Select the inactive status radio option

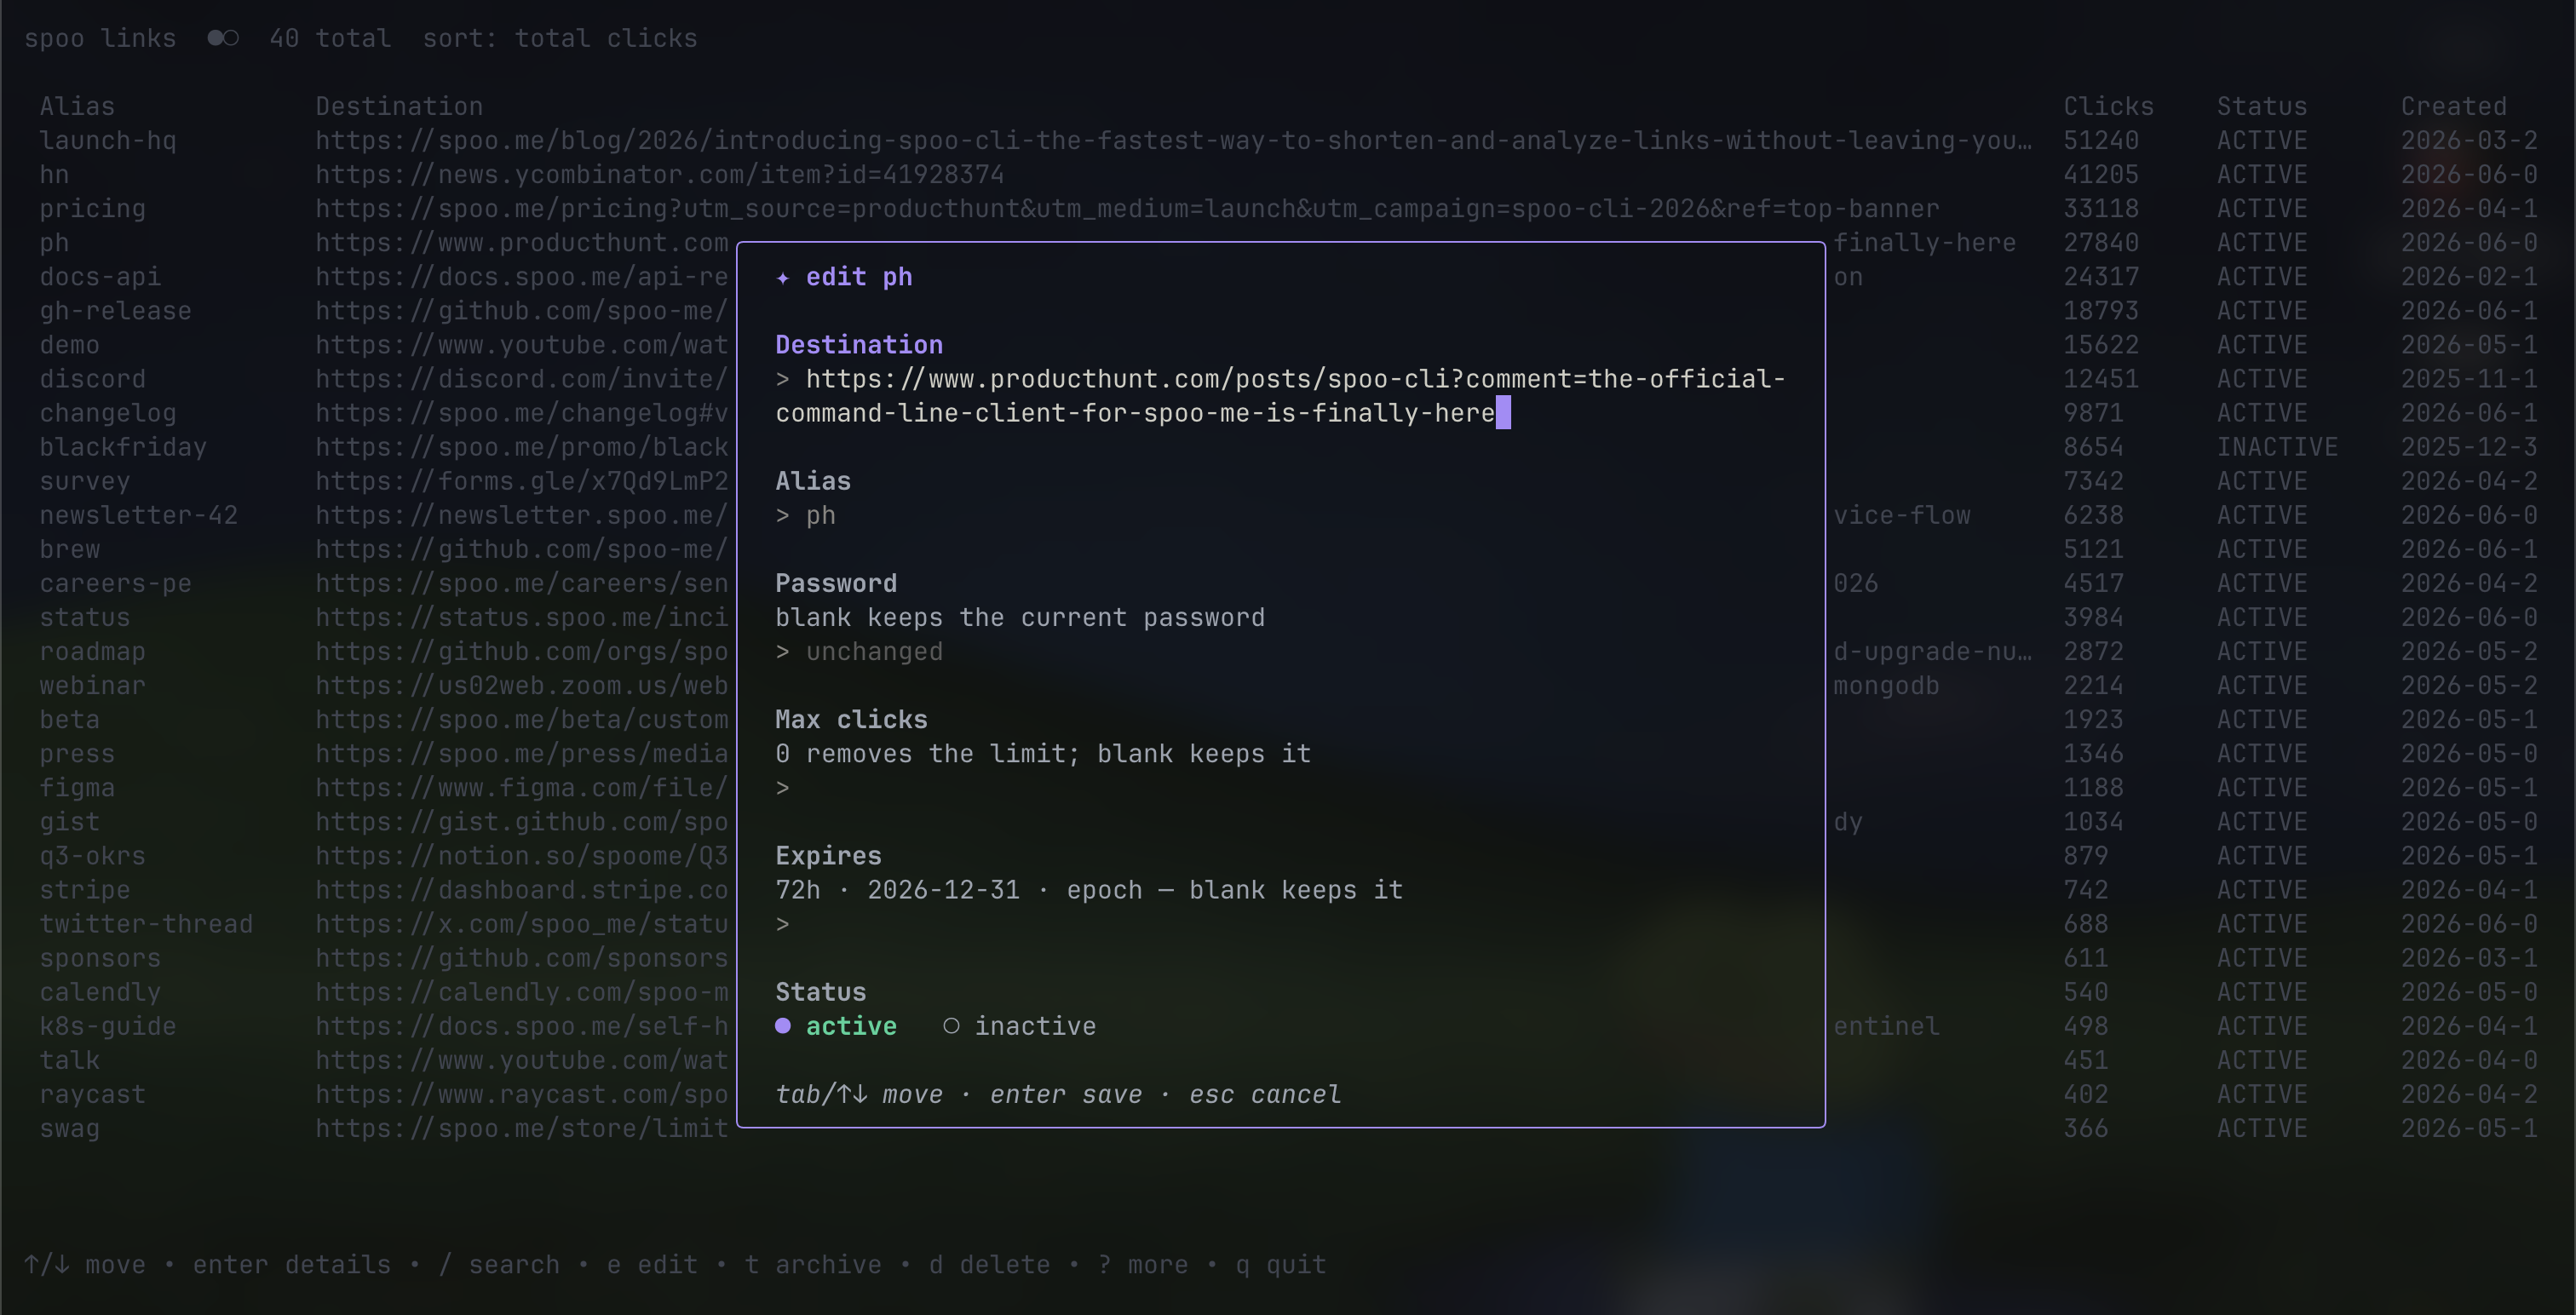tap(1019, 1026)
